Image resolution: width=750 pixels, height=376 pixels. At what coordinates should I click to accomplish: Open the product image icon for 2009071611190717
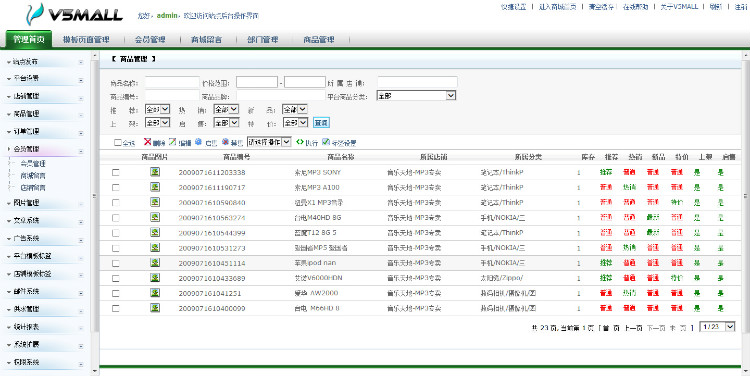[155, 187]
